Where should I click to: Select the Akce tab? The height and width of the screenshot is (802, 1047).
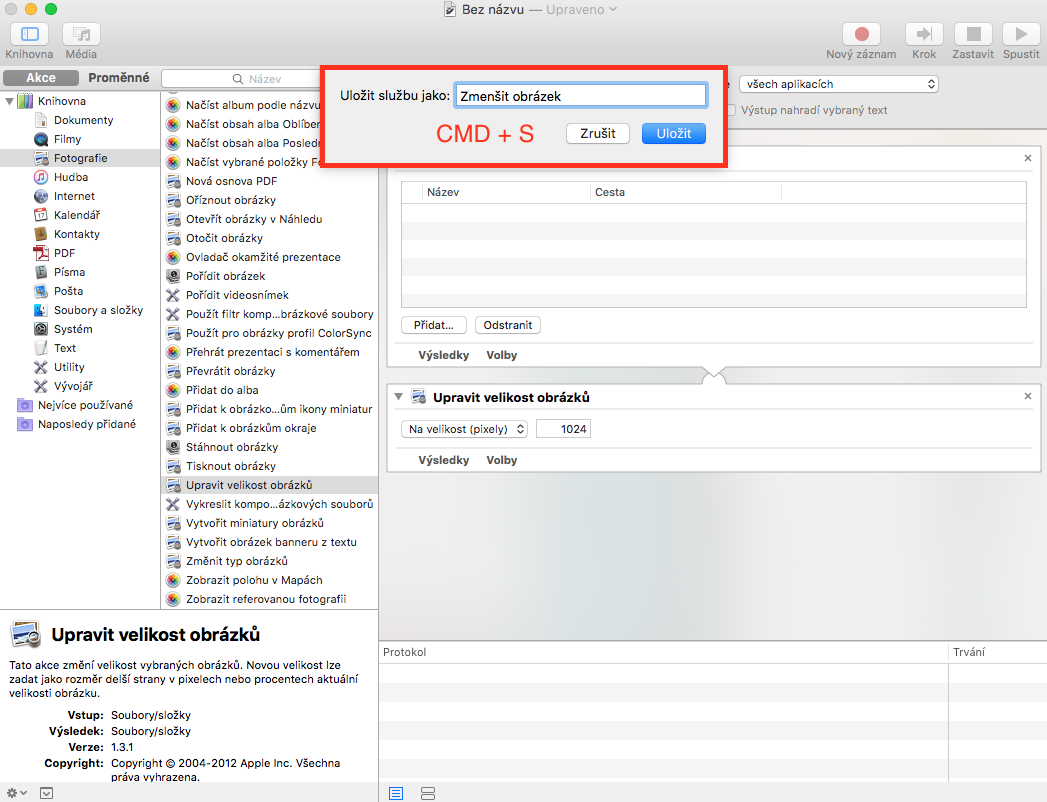pyautogui.click(x=41, y=78)
